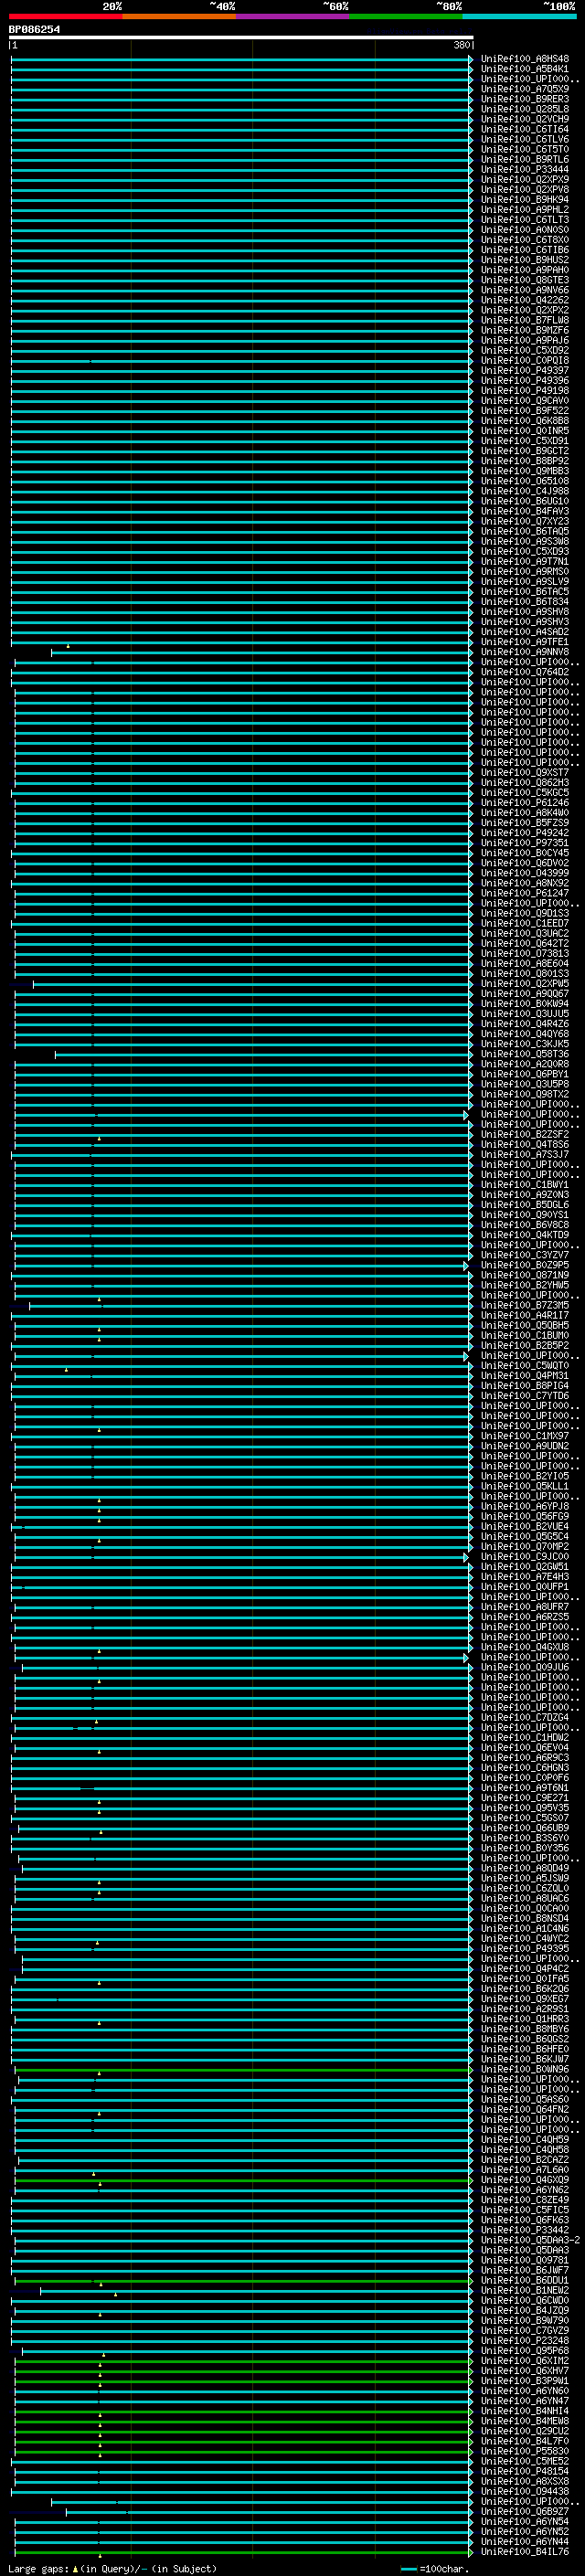Viewport: 585px width, 2576px height.
Task: Select hit label UniRef100_B7FLW8
Action: click(x=525, y=320)
